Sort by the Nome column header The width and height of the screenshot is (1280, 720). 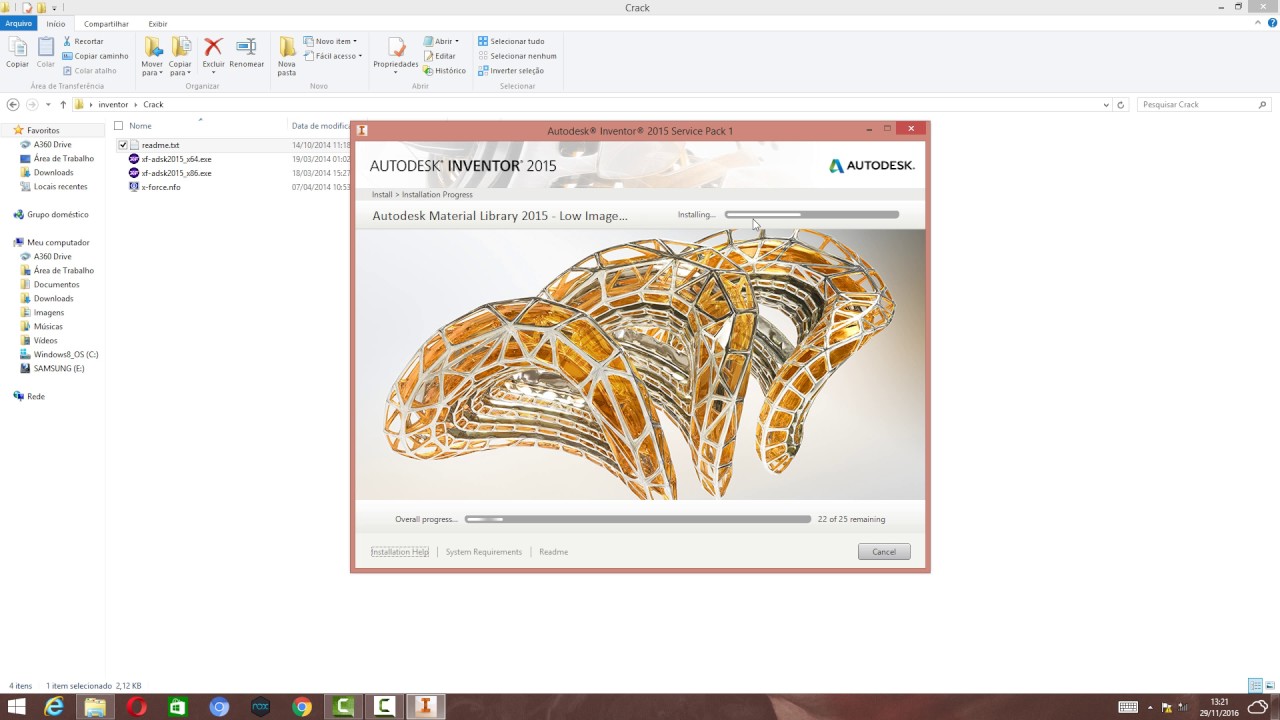pyautogui.click(x=141, y=126)
